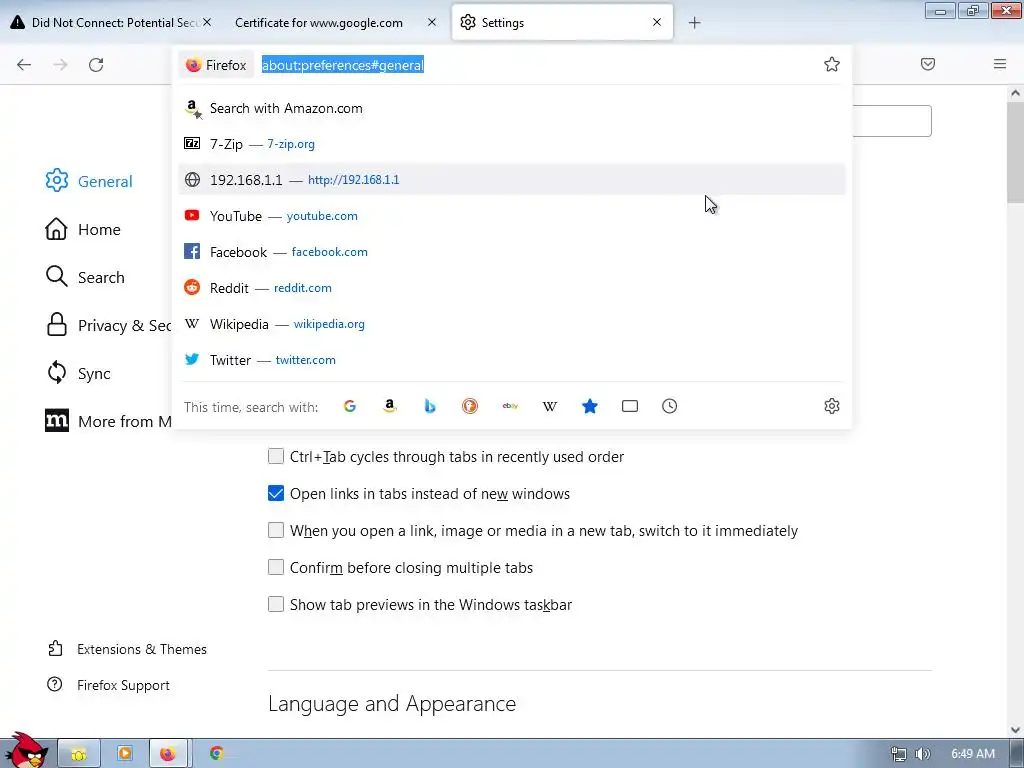This screenshot has height=768, width=1024.
Task: Open Firefox from the taskbar
Action: [168, 753]
